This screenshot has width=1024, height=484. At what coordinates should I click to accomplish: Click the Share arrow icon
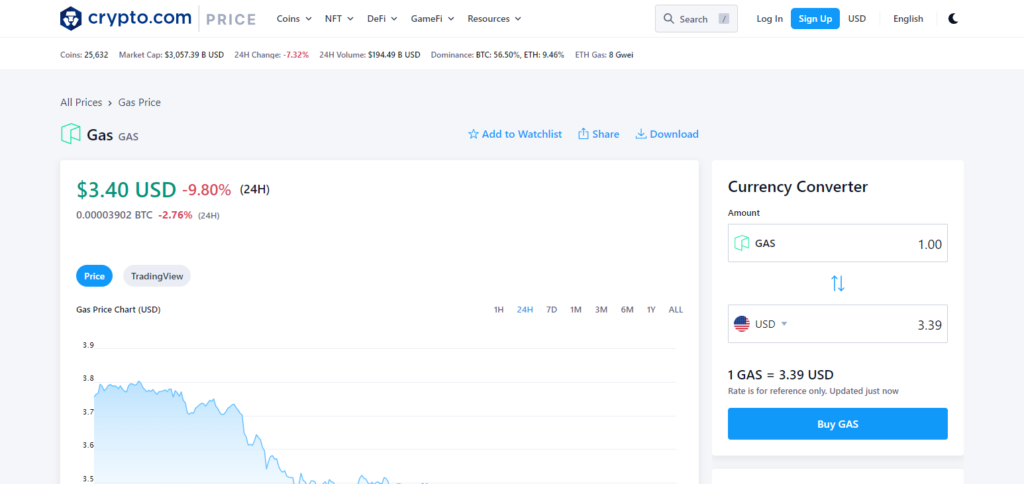584,134
